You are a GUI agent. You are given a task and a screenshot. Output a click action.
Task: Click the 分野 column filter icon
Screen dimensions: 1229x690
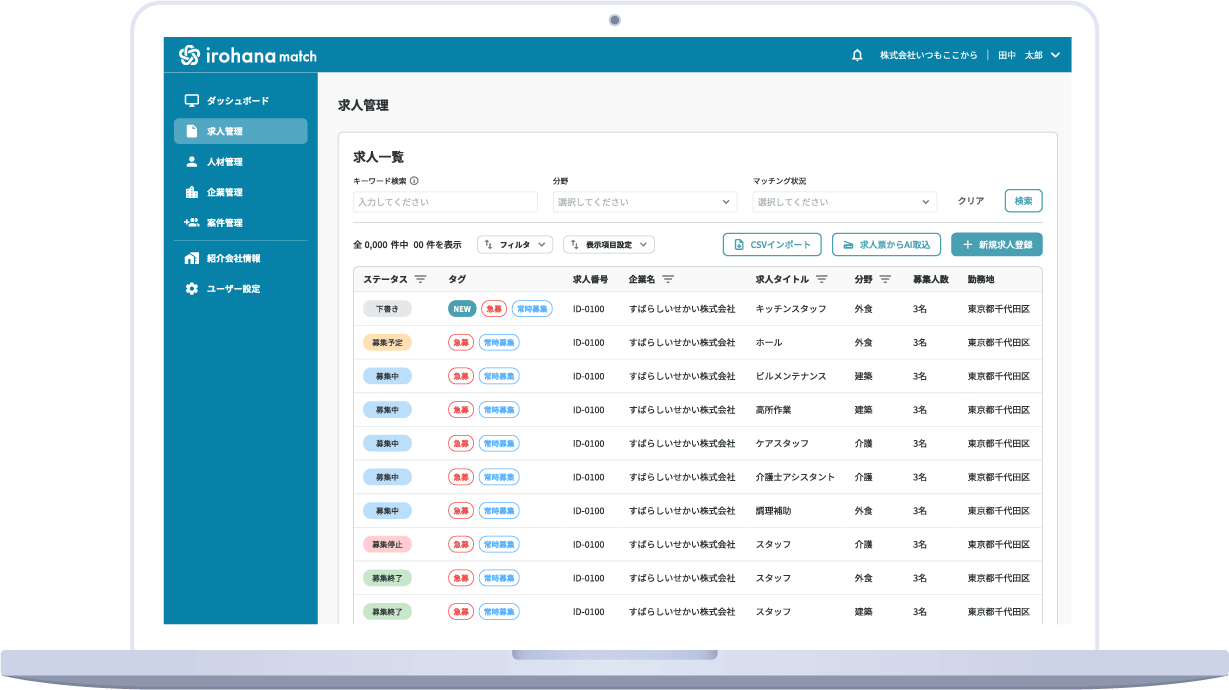pyautogui.click(x=885, y=279)
